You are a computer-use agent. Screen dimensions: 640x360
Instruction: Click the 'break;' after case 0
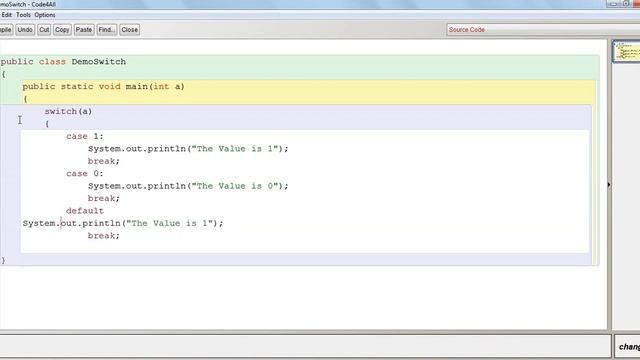(104, 198)
